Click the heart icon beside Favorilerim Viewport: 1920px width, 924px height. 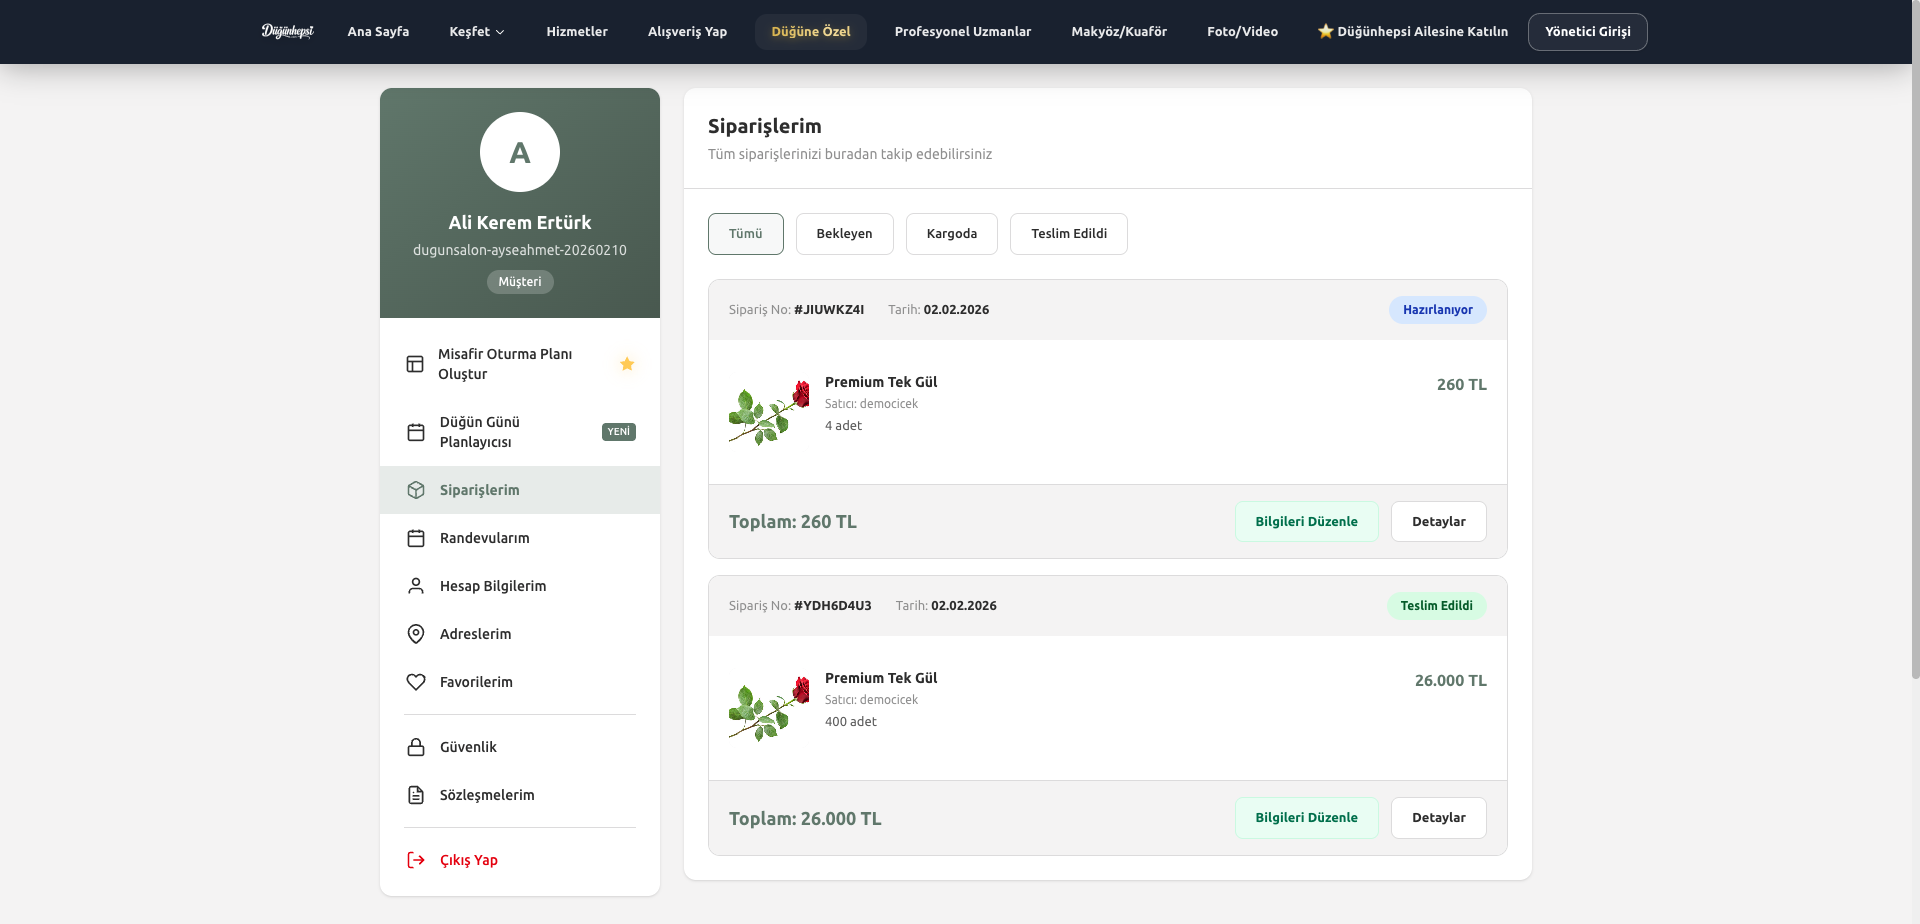point(416,682)
